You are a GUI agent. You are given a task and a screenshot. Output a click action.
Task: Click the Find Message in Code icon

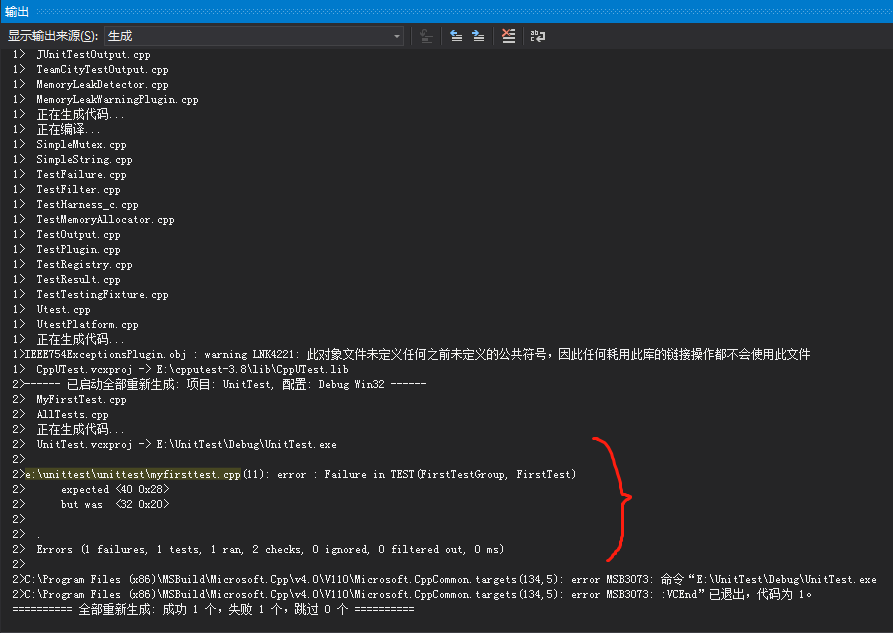pos(426,36)
